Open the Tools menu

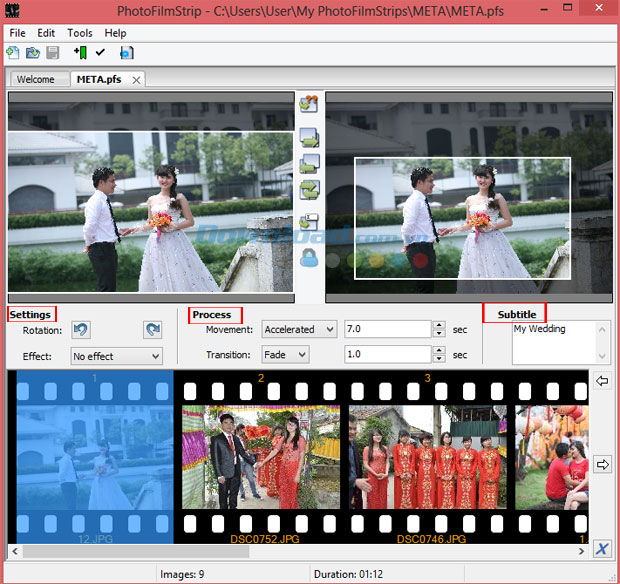(79, 33)
